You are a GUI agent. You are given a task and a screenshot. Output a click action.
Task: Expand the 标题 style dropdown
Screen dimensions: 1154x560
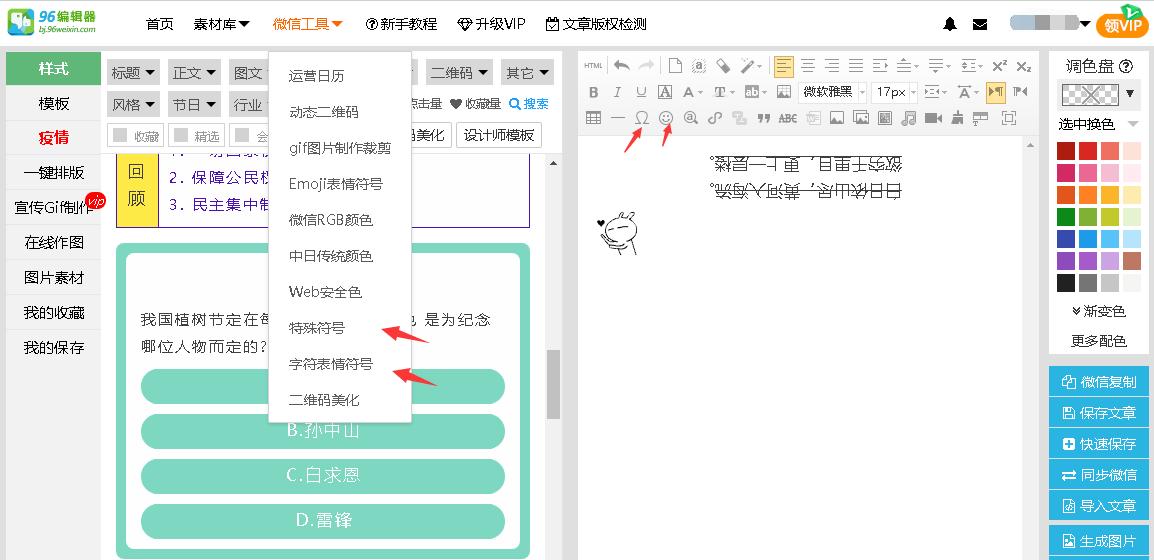point(133,73)
